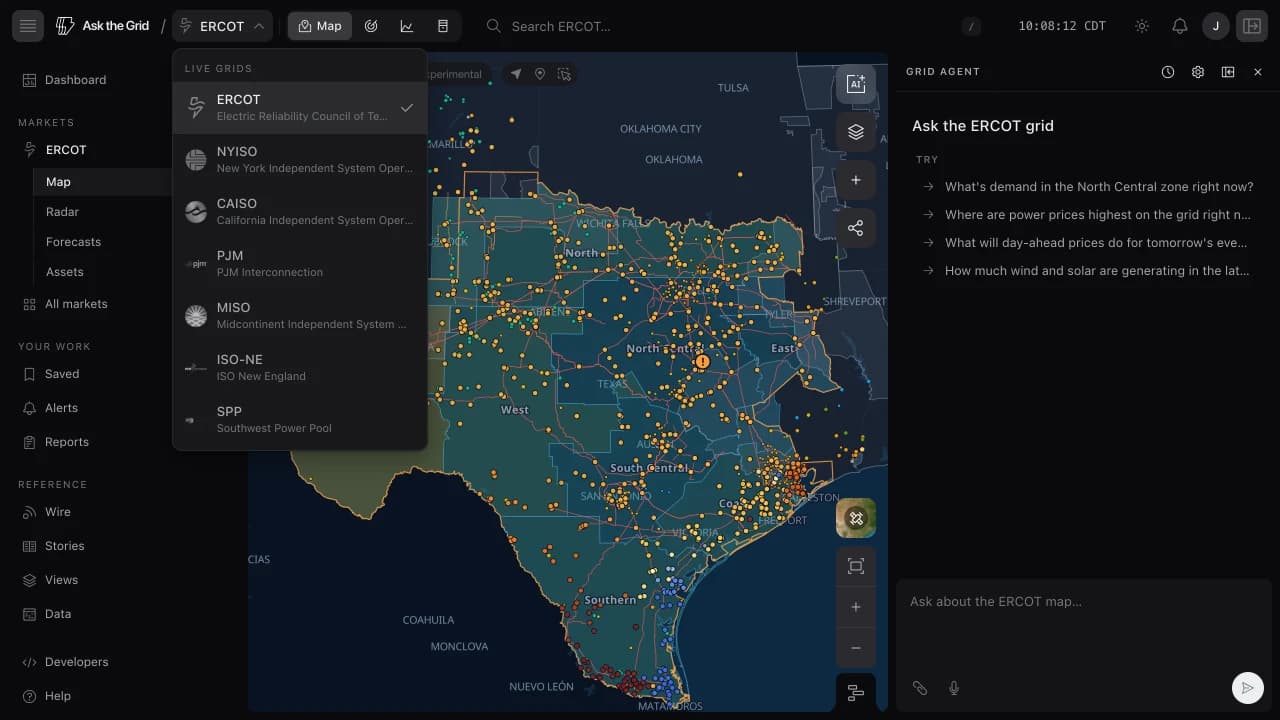Select the pin marker map tool
Screen dimensions: 1280x720
pyautogui.click(x=540, y=74)
